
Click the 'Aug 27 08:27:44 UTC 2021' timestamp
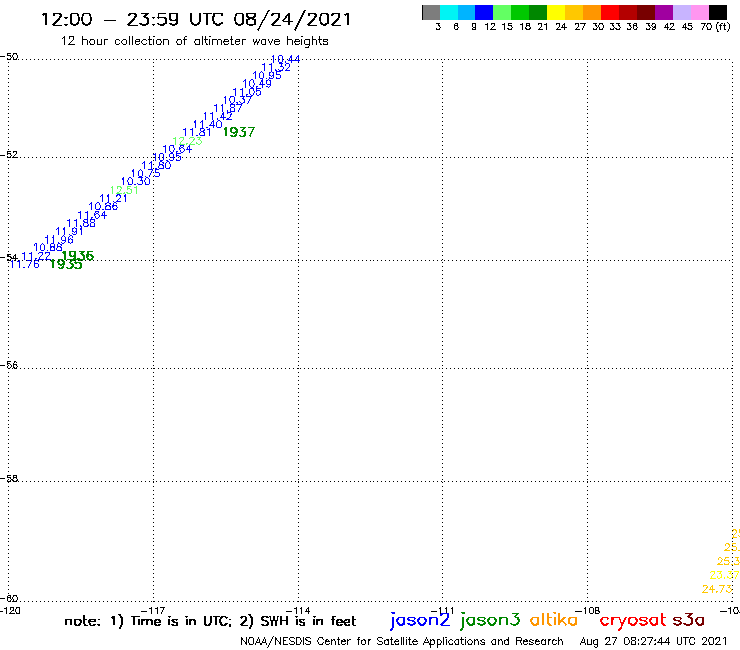pos(654,642)
